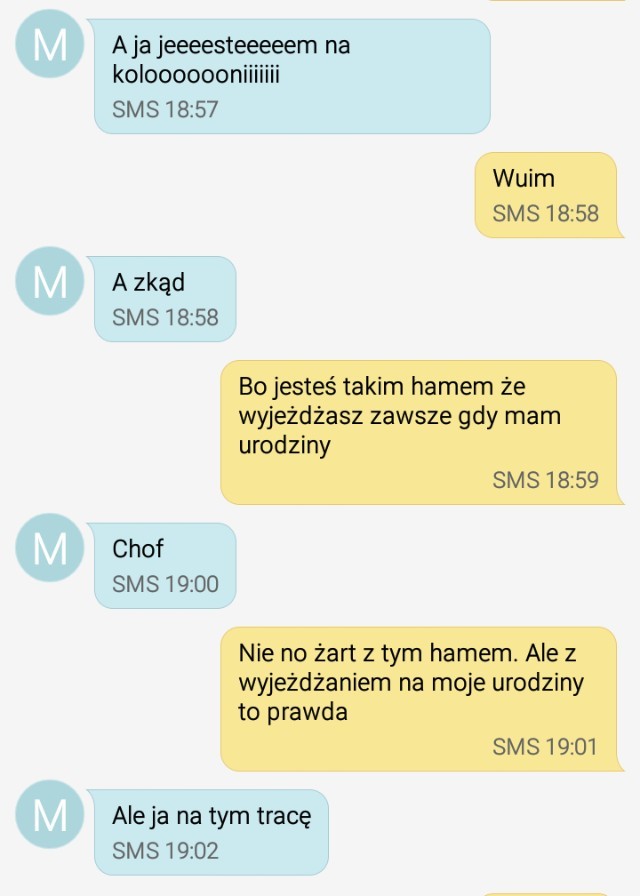Tap the SMS 19:02 timestamp
The height and width of the screenshot is (896, 640).
pyautogui.click(x=165, y=850)
